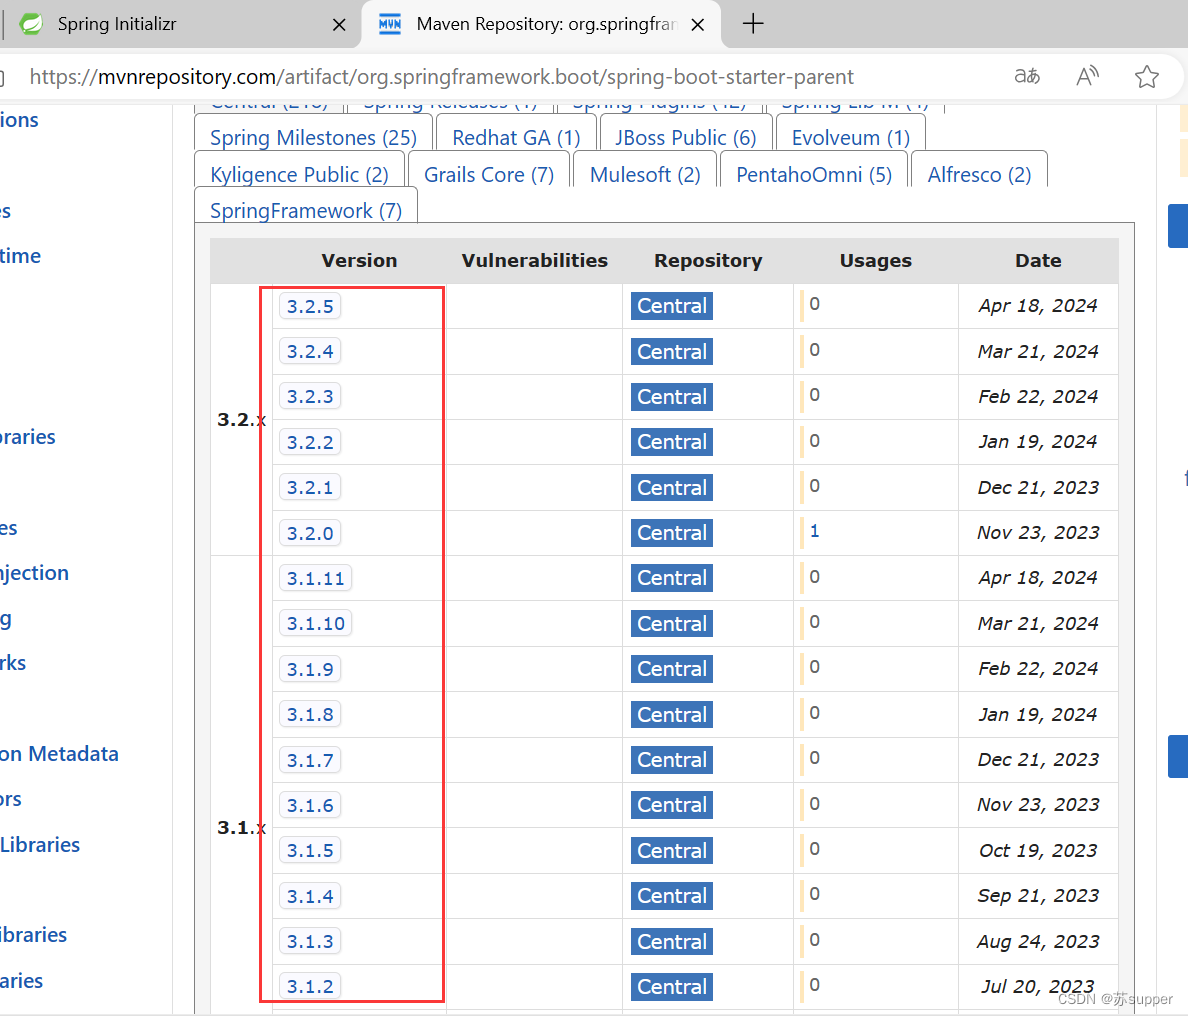Open the Mulesoft (2) tab
This screenshot has height=1016, width=1188.
(x=645, y=175)
